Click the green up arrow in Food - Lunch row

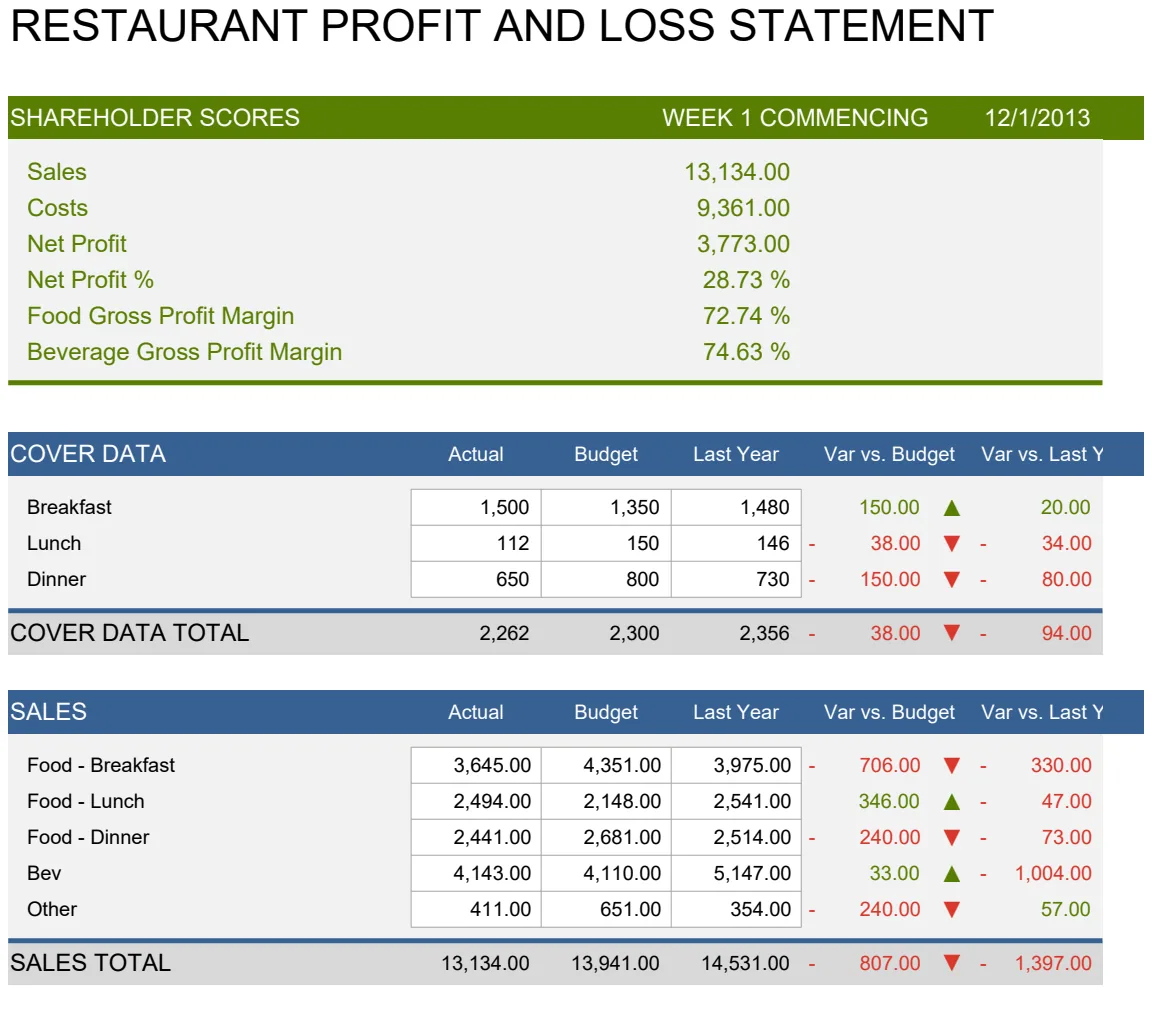[951, 802]
